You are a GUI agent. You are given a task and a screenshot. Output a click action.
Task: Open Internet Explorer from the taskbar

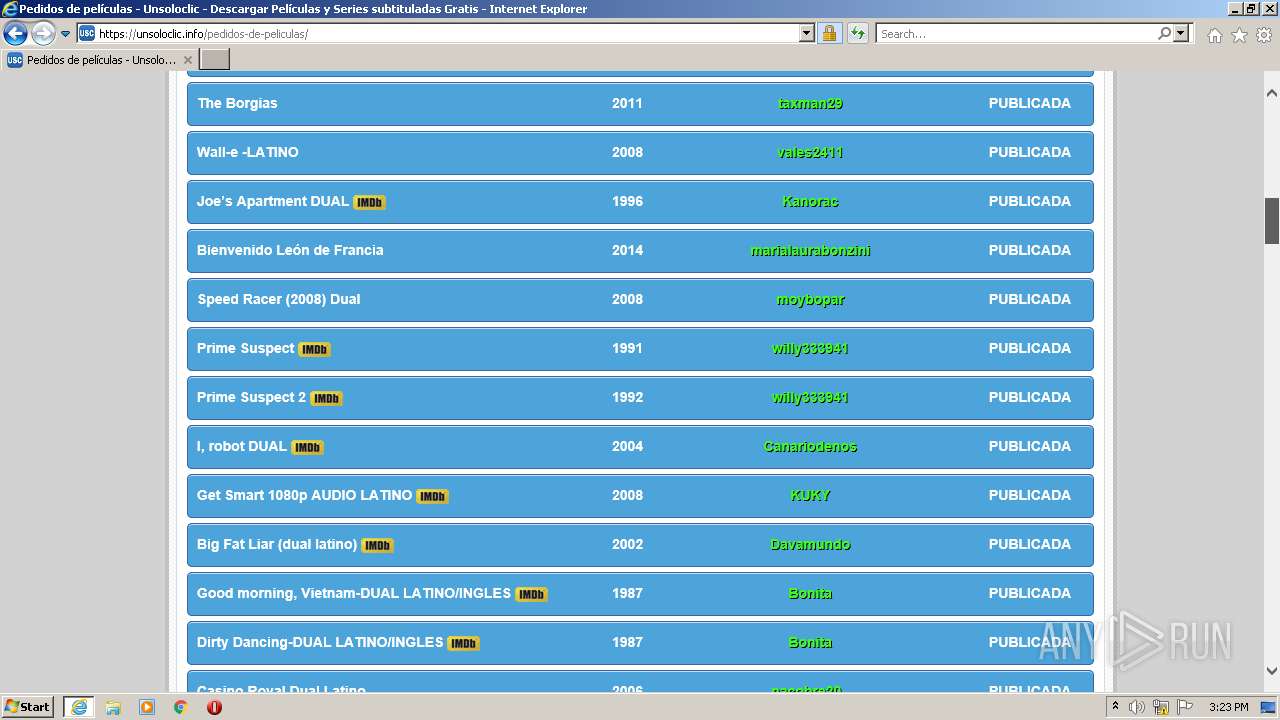[x=79, y=707]
